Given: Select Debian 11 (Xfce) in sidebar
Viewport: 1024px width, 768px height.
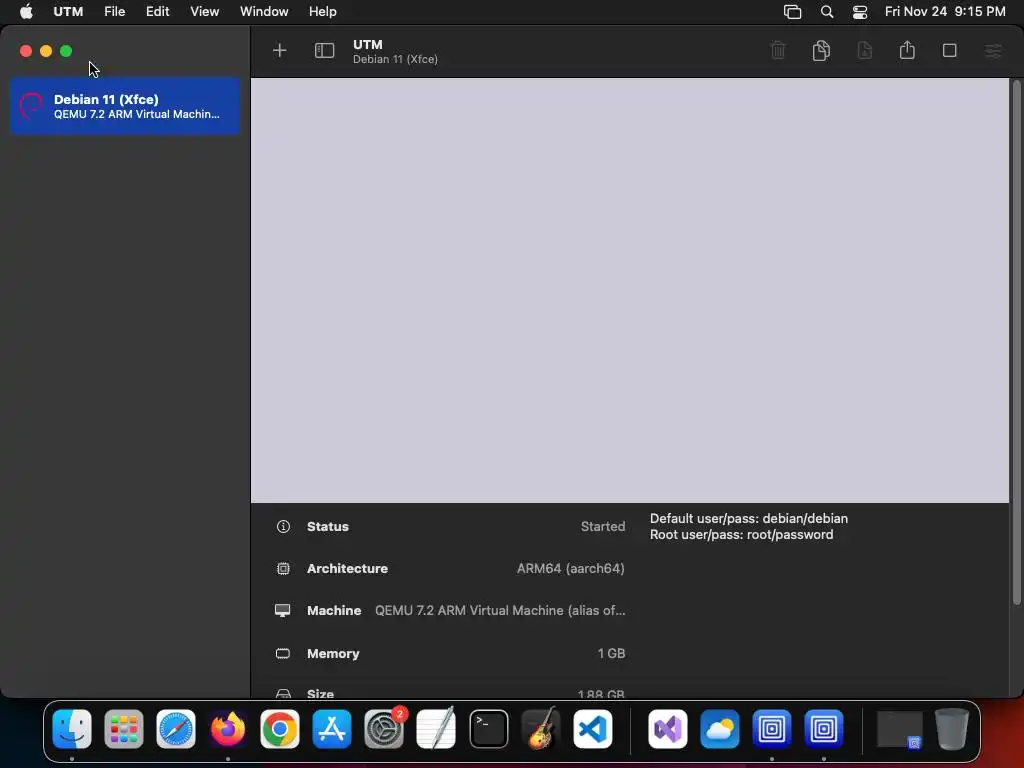Looking at the screenshot, I should pyautogui.click(x=125, y=106).
